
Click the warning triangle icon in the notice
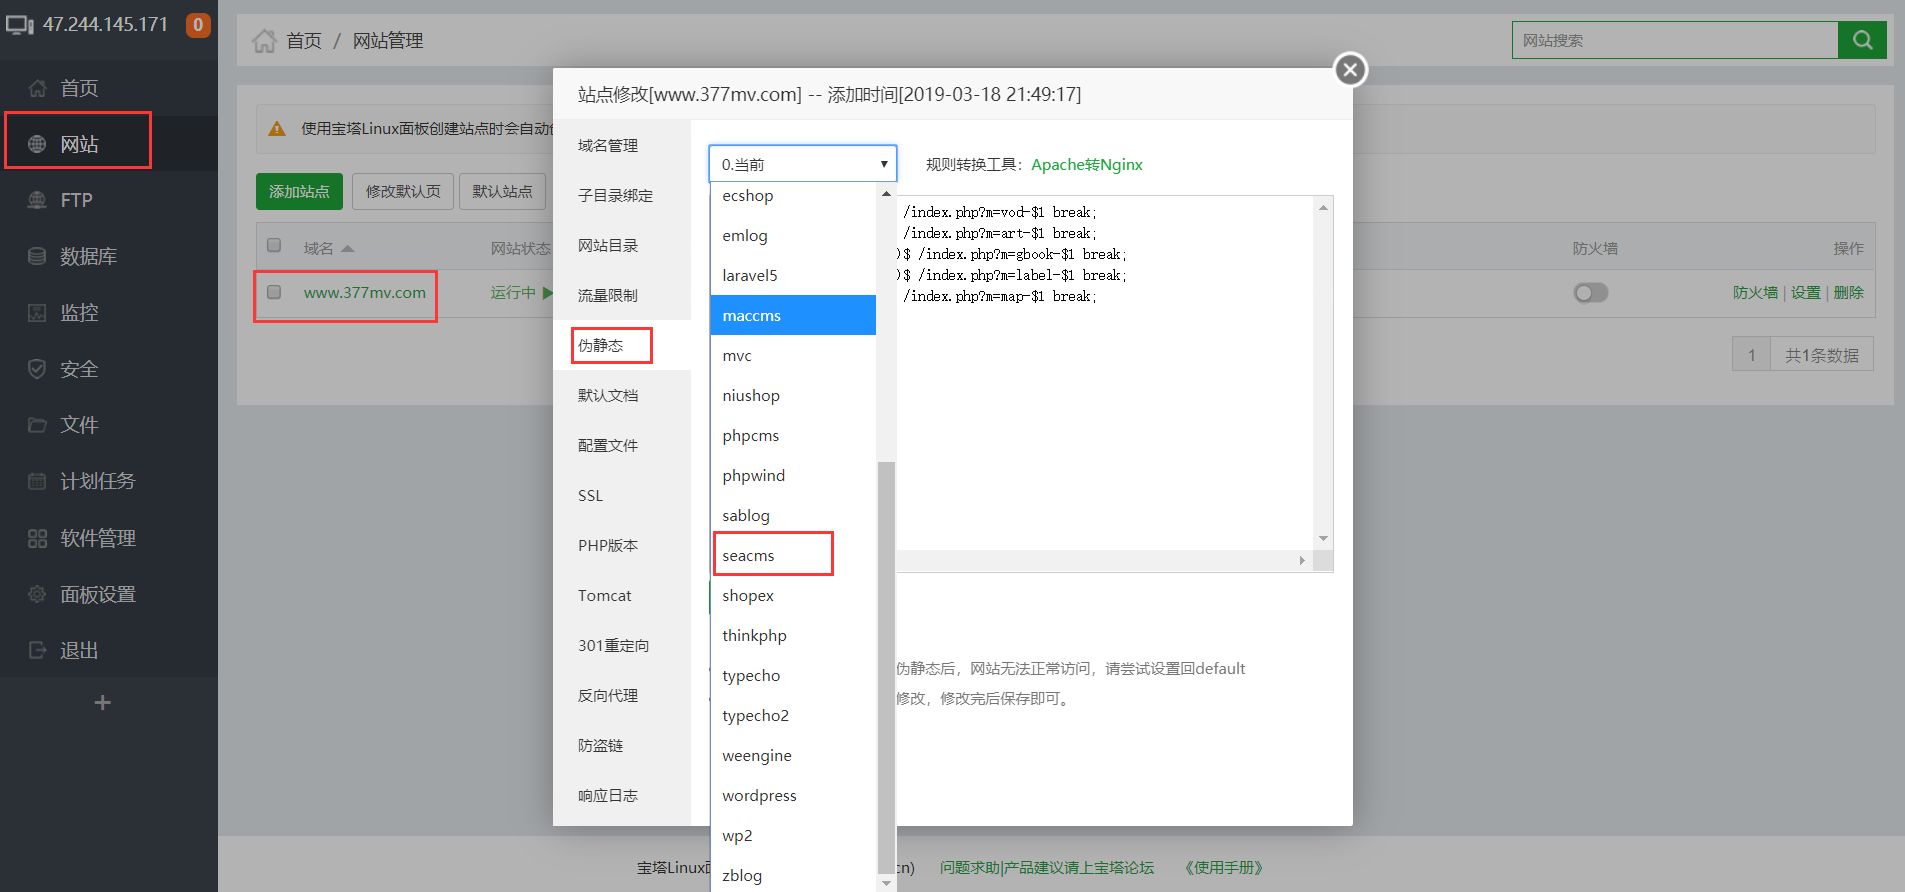(x=277, y=129)
